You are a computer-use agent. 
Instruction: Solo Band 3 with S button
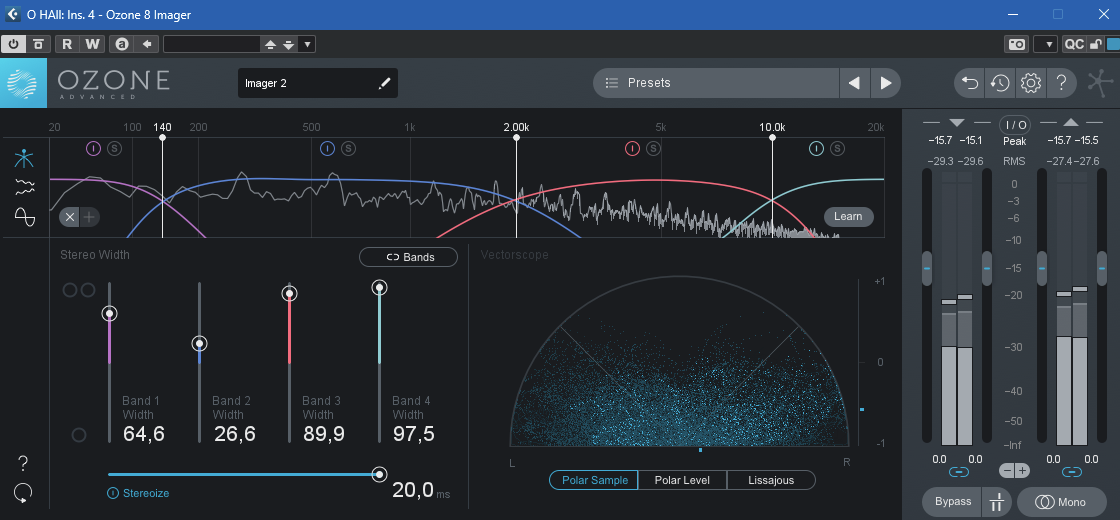[654, 149]
